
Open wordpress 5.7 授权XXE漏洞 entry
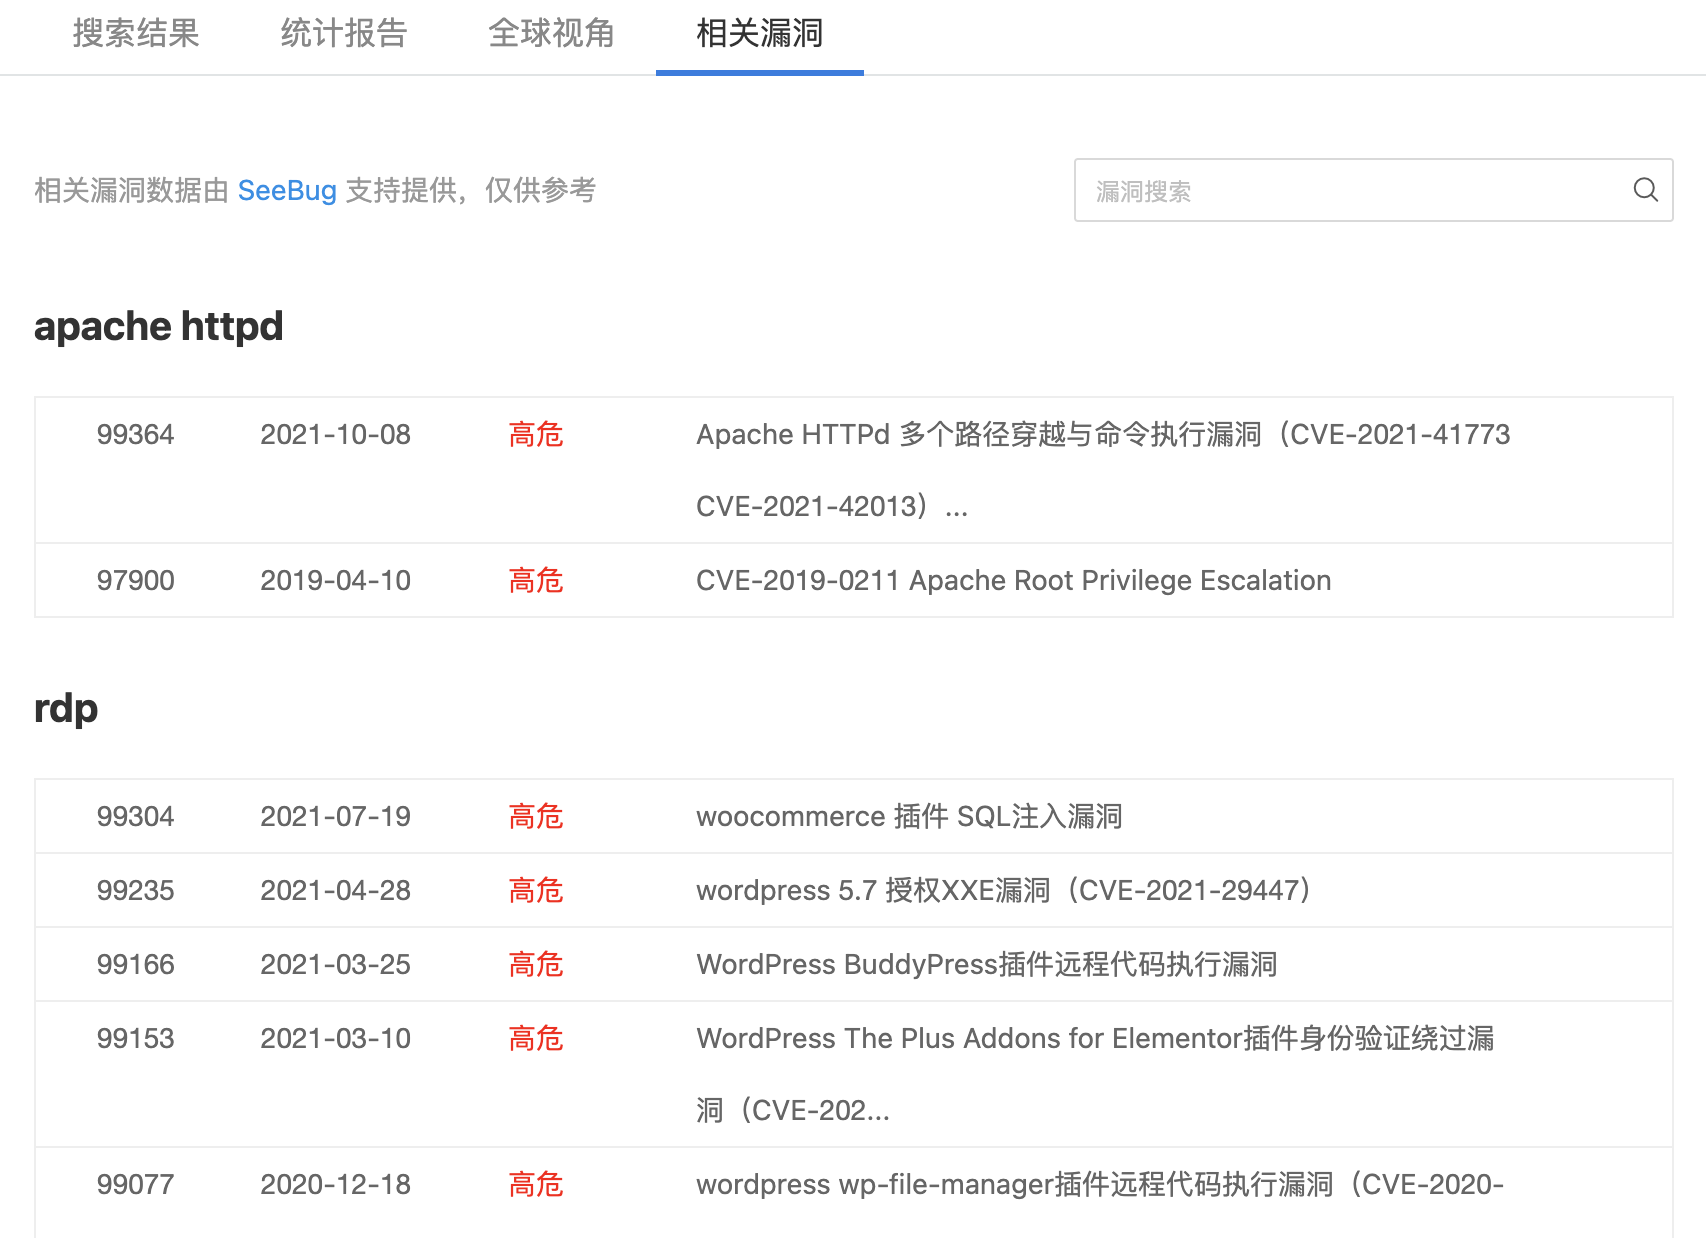[x=1003, y=890]
